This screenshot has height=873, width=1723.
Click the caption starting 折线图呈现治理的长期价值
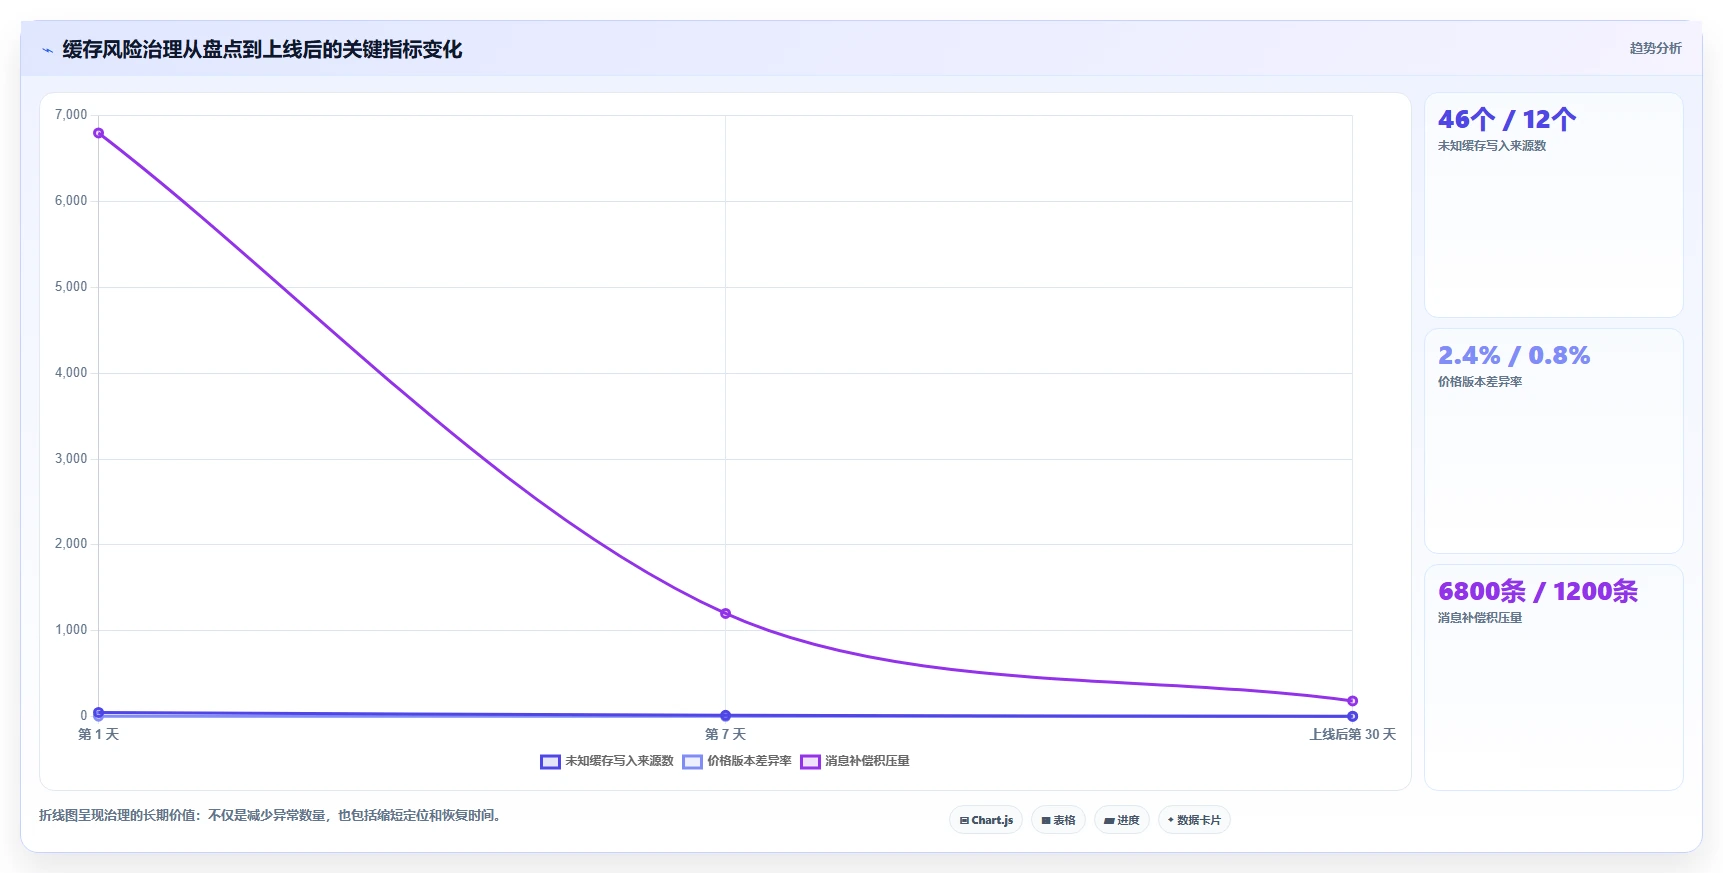272,816
